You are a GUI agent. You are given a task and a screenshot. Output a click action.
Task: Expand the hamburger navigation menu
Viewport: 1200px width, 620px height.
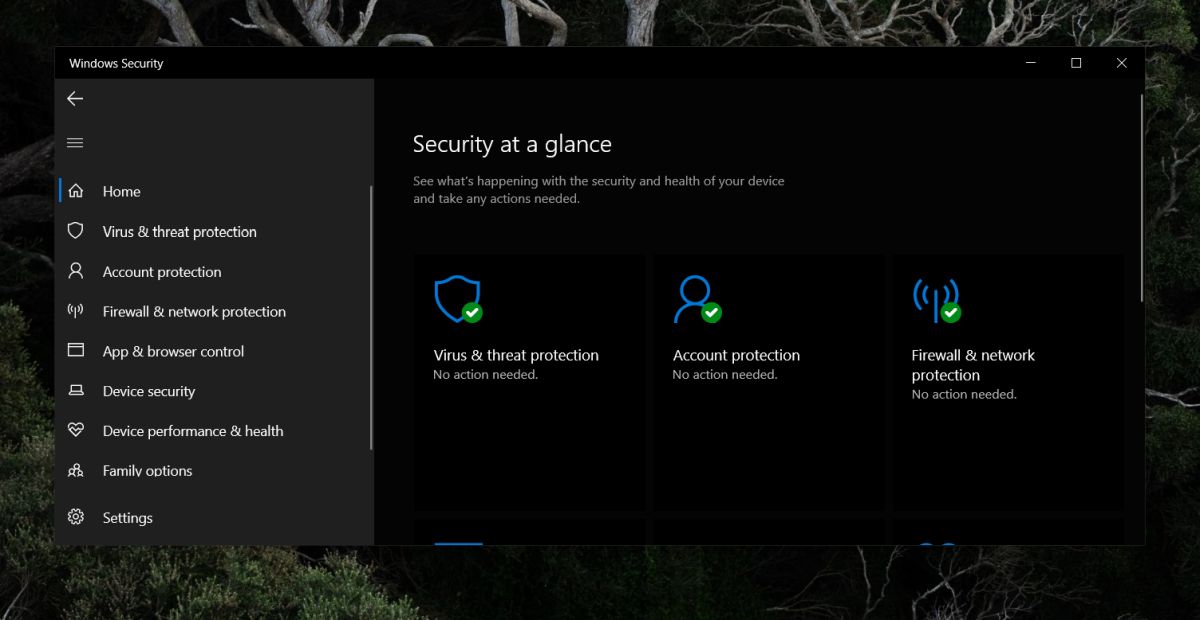(x=75, y=143)
